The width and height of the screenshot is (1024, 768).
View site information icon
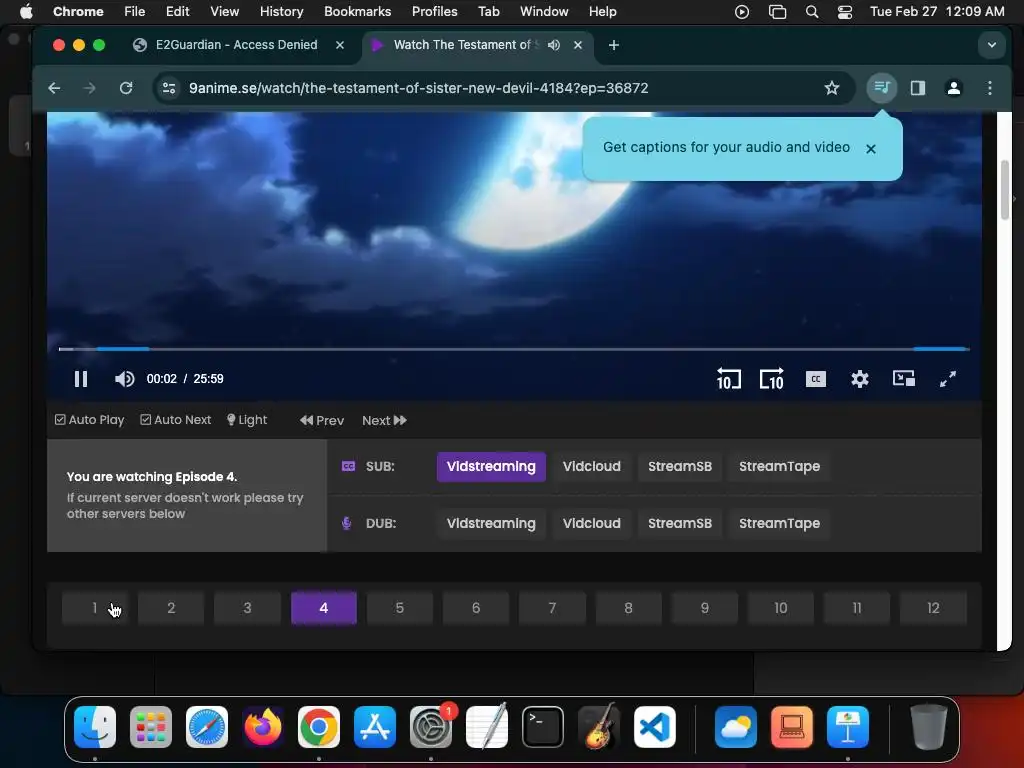[169, 88]
